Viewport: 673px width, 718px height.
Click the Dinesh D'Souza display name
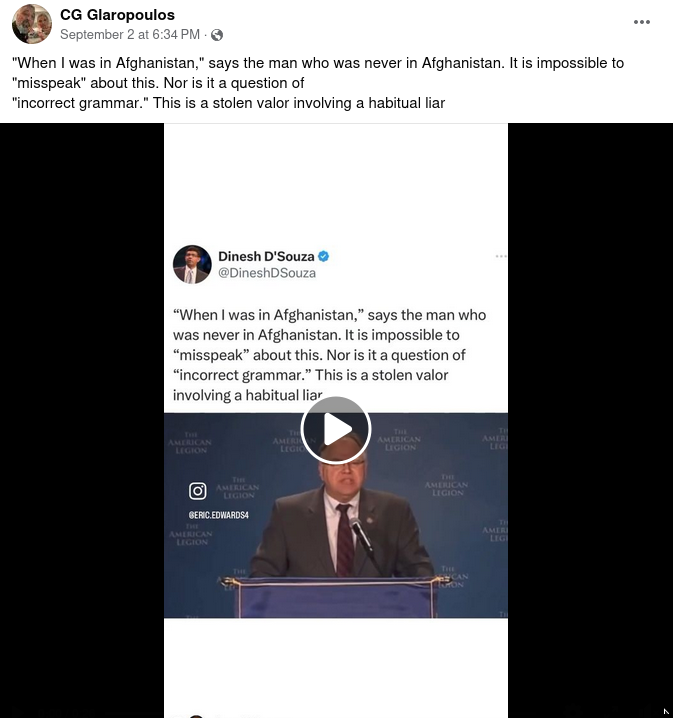coord(266,256)
